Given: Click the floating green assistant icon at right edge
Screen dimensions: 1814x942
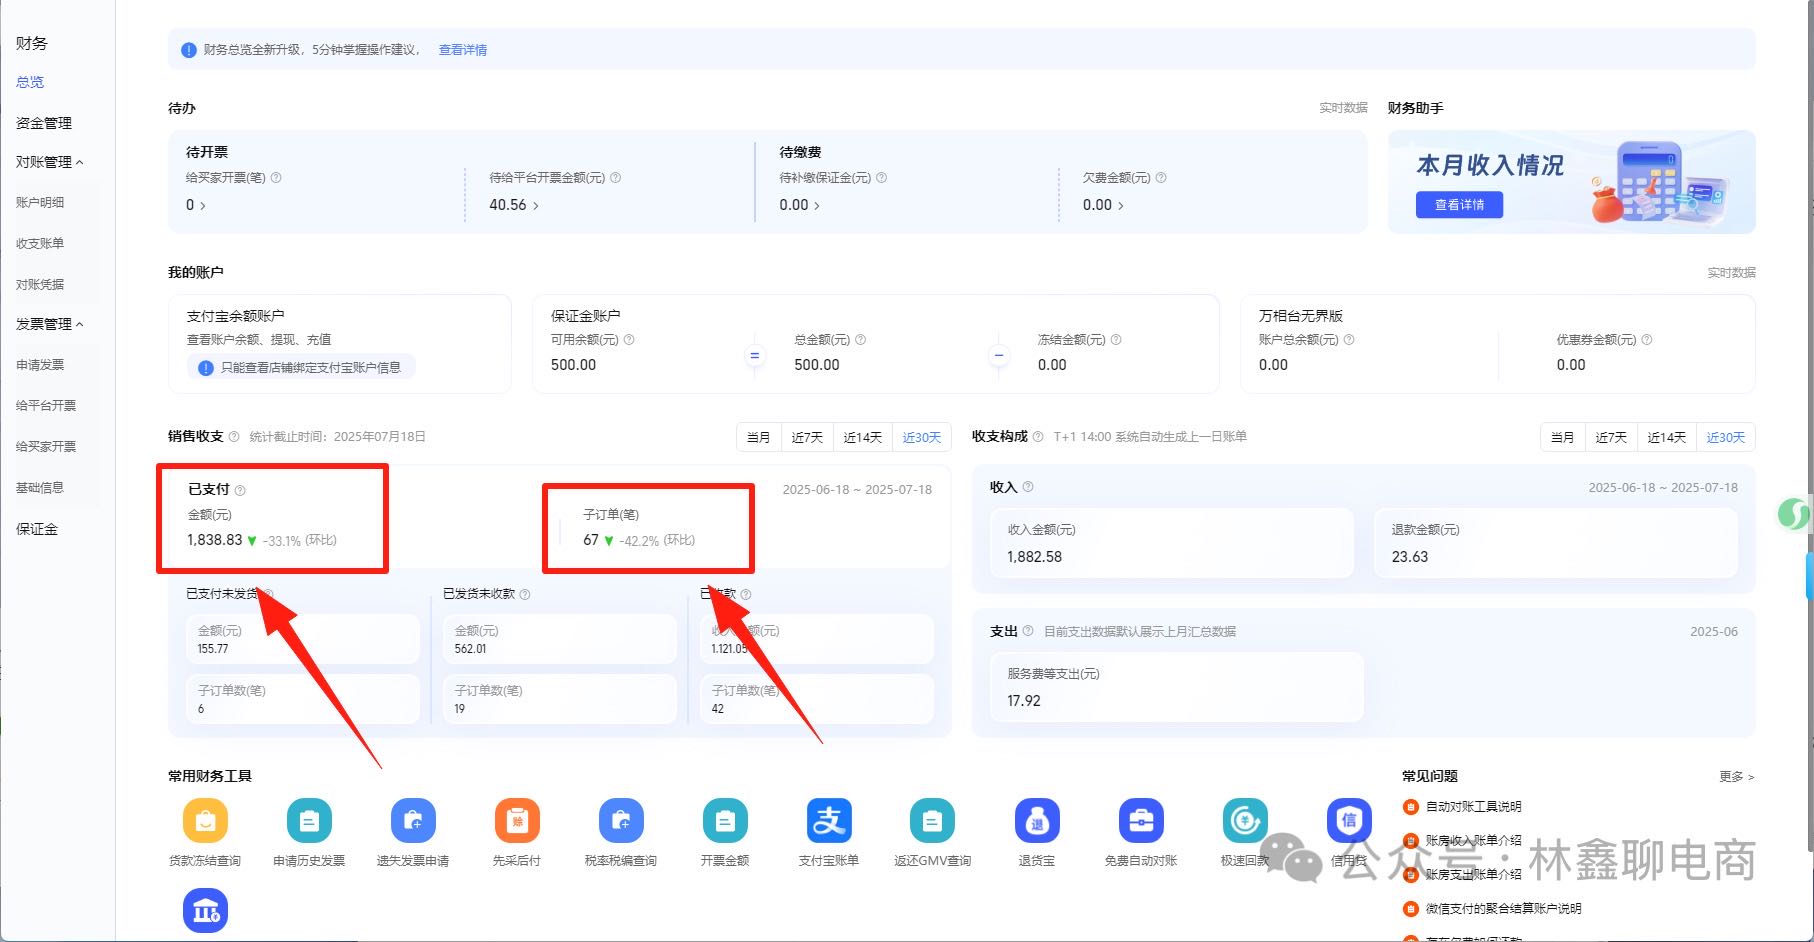Looking at the screenshot, I should point(1792,514).
